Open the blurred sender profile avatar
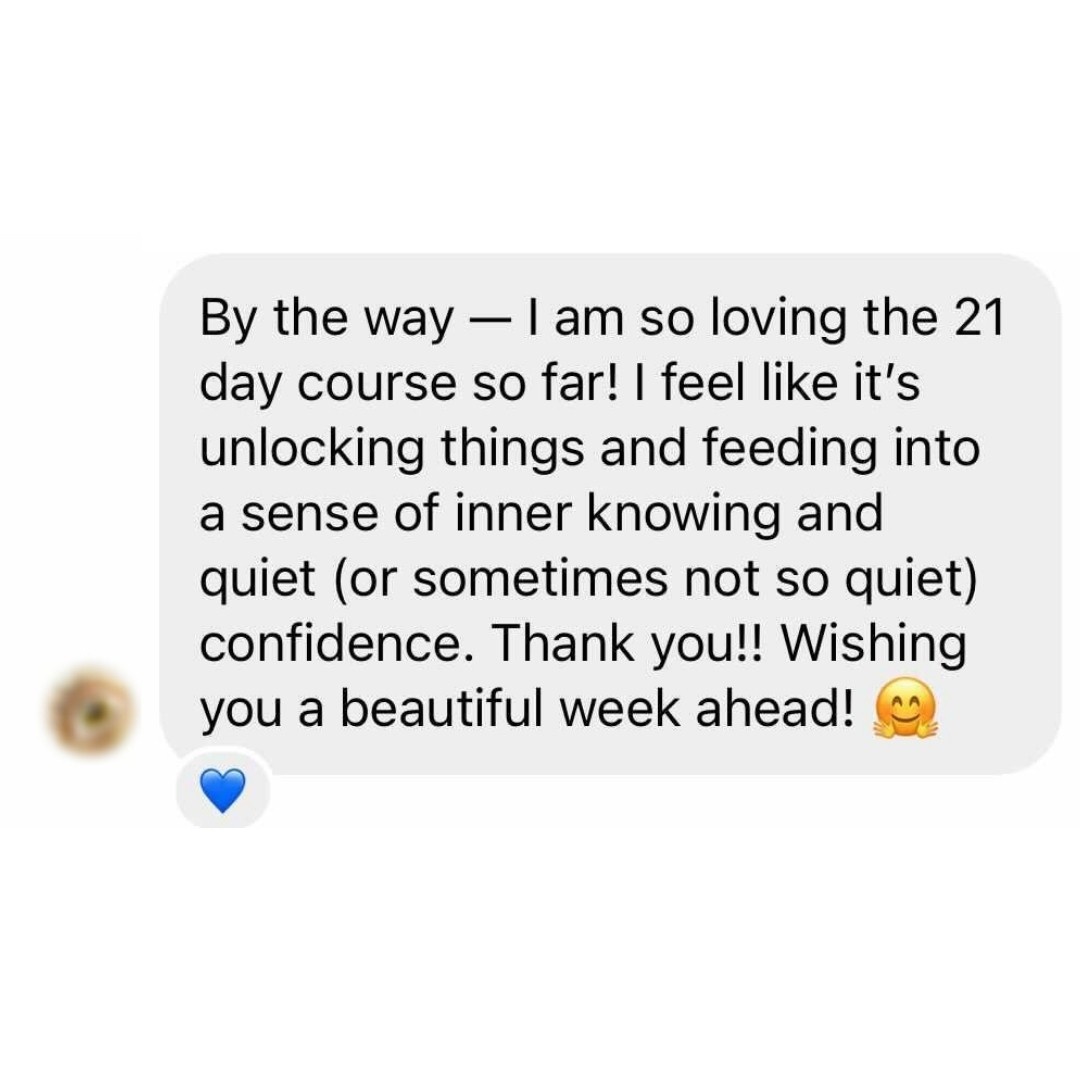The image size is (1080, 1080). 90,712
